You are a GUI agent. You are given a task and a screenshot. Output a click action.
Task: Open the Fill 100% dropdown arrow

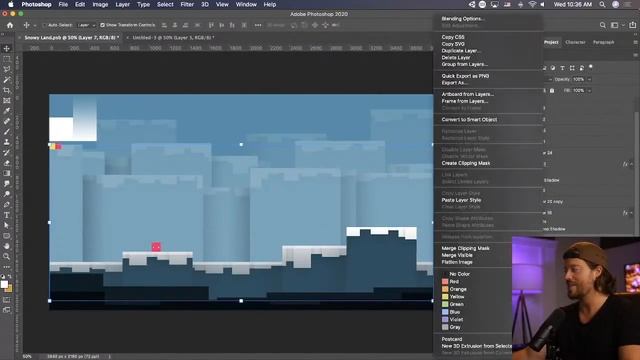point(589,90)
